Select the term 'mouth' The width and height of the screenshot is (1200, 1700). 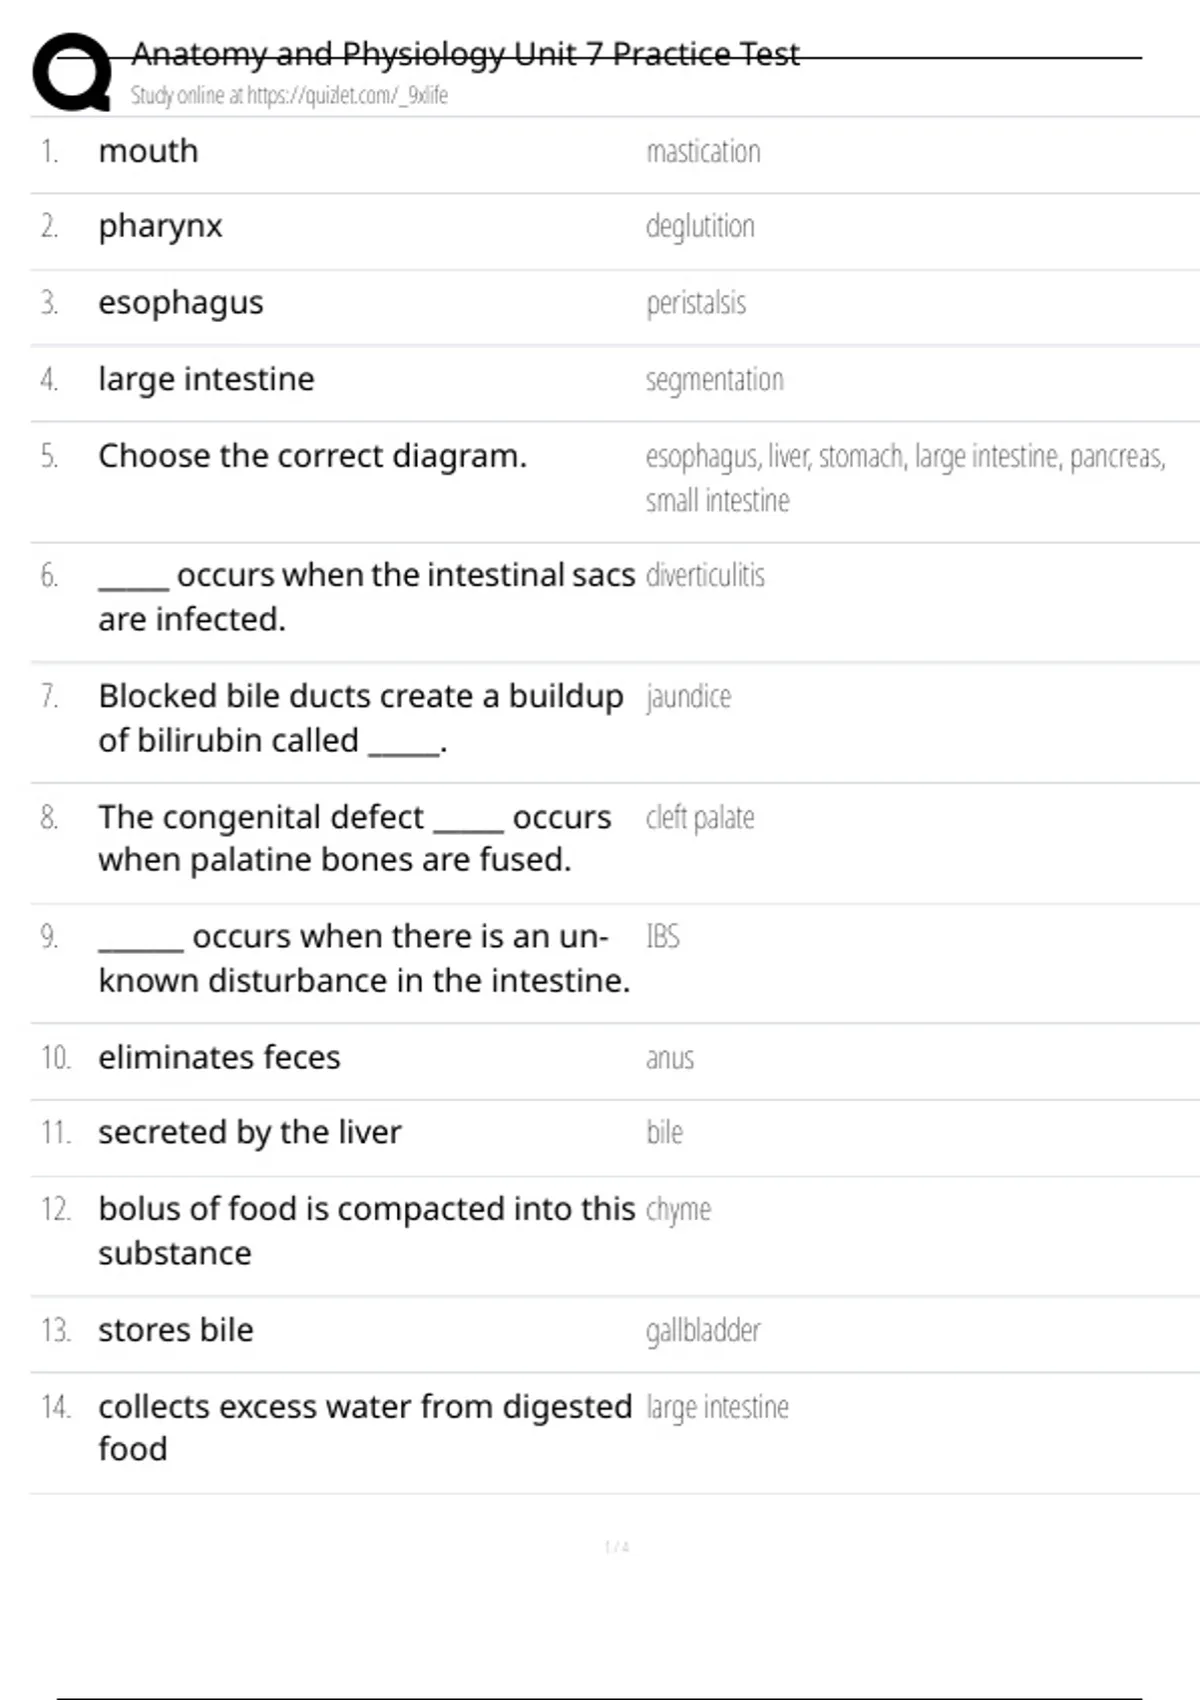148,151
